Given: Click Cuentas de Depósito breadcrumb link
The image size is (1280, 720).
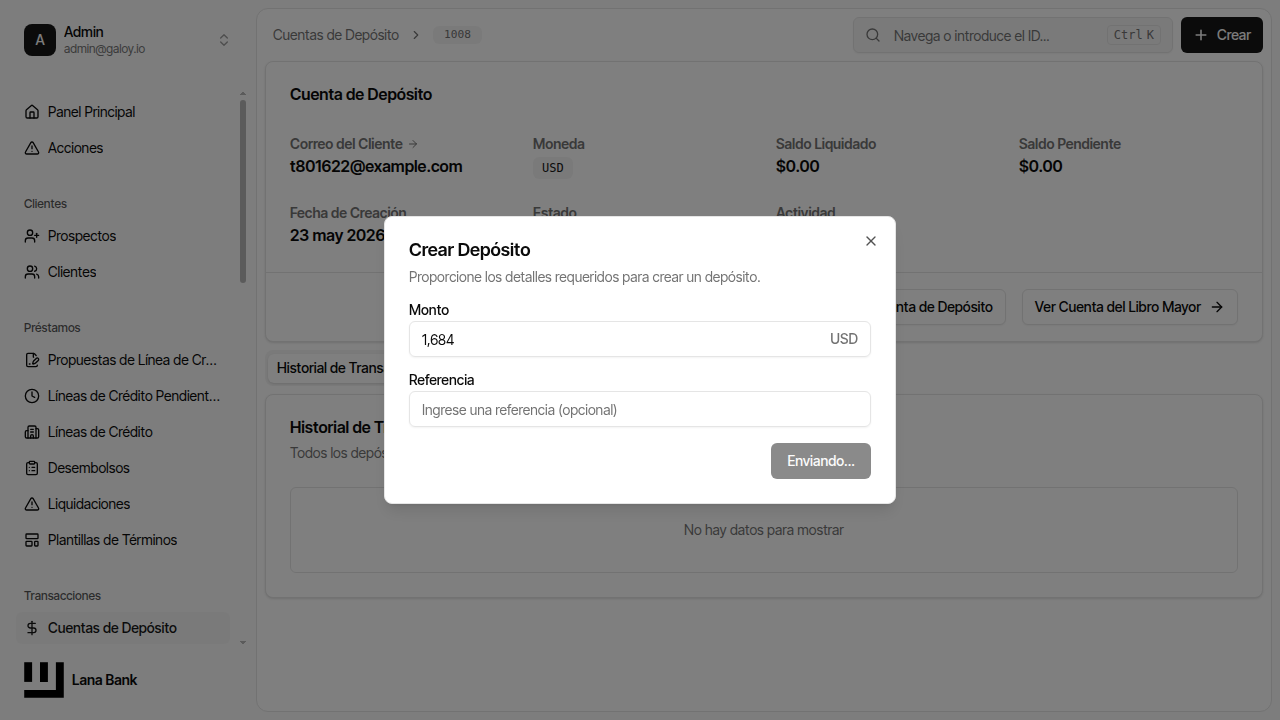Looking at the screenshot, I should point(336,35).
